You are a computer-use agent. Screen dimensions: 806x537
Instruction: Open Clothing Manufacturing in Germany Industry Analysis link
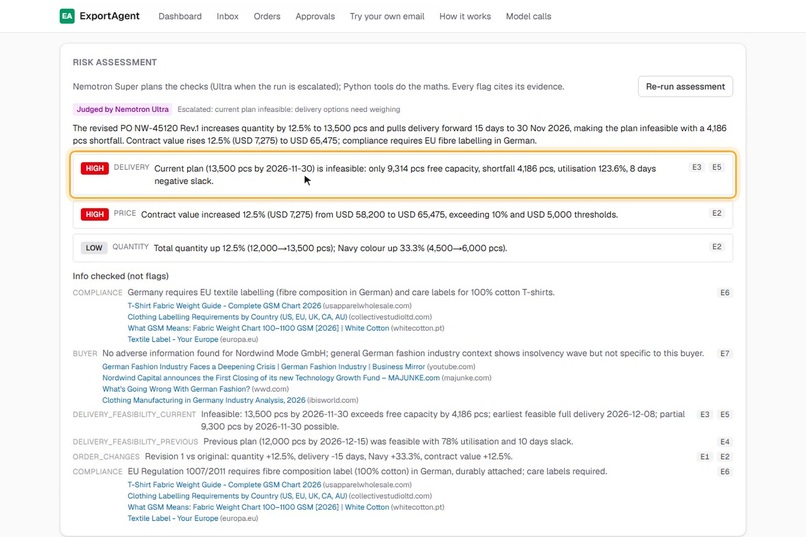[x=204, y=400]
